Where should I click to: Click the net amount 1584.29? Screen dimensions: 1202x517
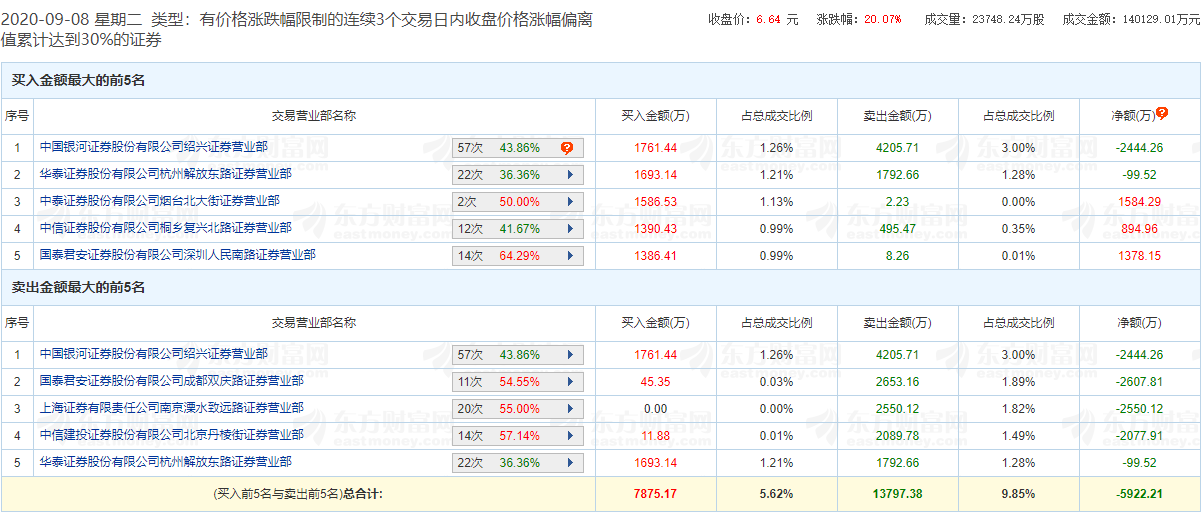[1139, 202]
